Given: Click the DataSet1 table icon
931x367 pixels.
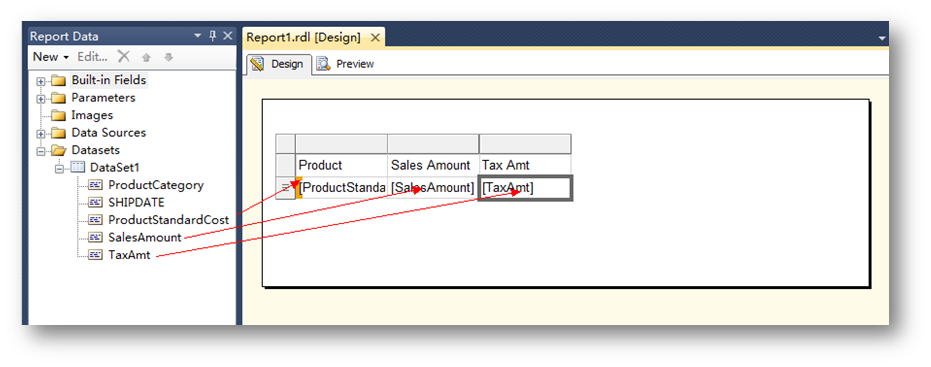Looking at the screenshot, I should click(x=78, y=167).
